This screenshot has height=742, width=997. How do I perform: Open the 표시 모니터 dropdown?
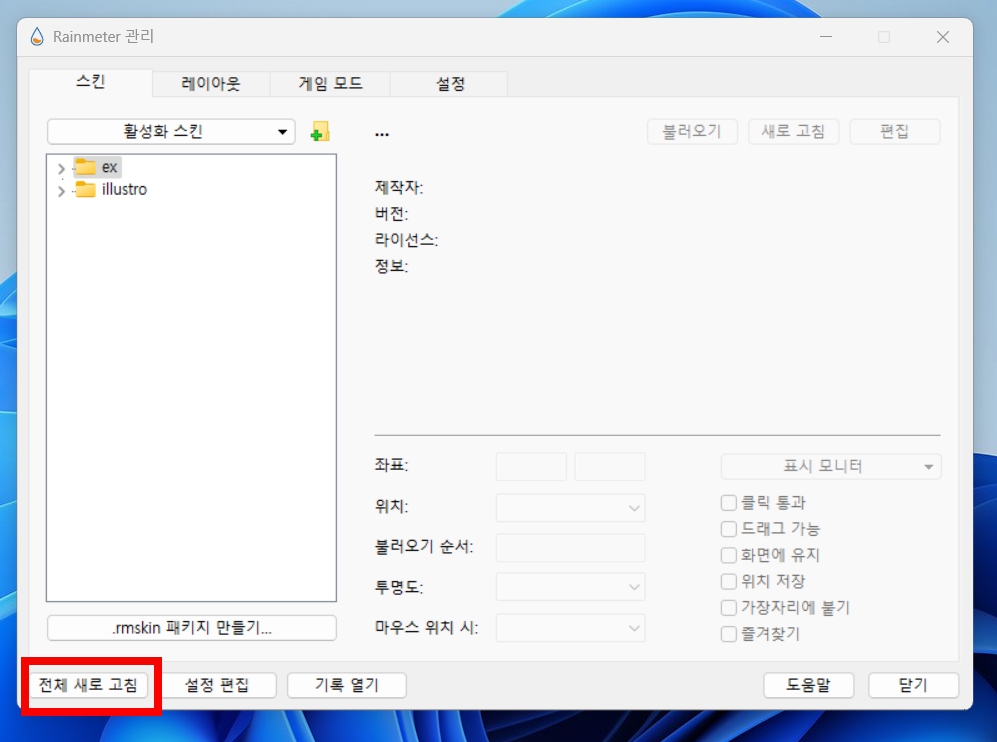click(x=830, y=467)
